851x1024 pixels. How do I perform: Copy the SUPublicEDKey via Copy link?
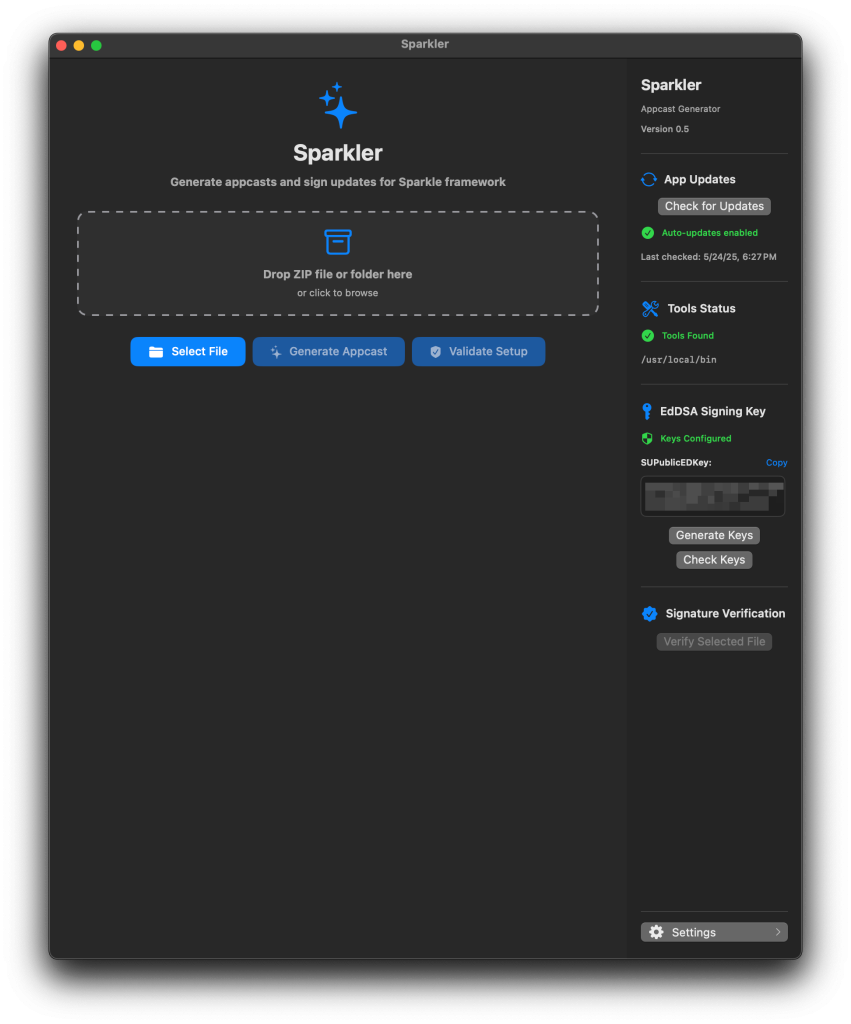(x=777, y=463)
